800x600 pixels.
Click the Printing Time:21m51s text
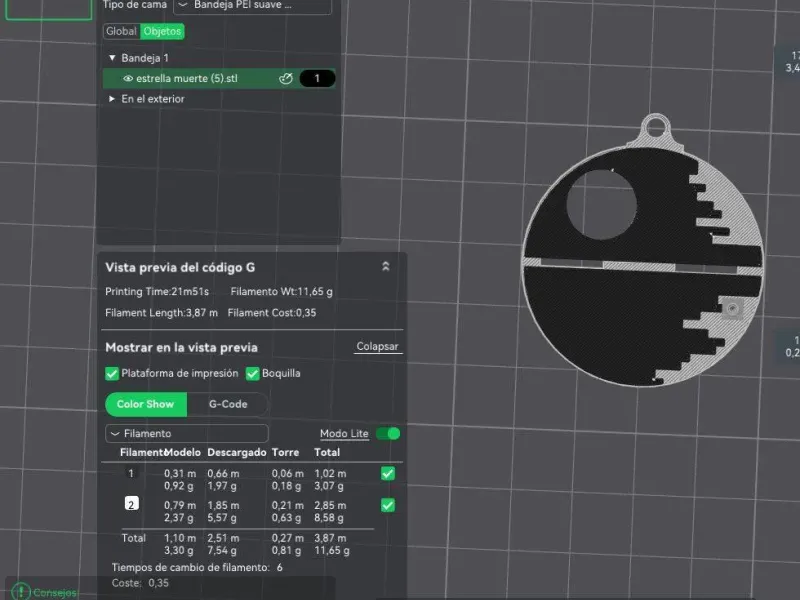tap(157, 291)
